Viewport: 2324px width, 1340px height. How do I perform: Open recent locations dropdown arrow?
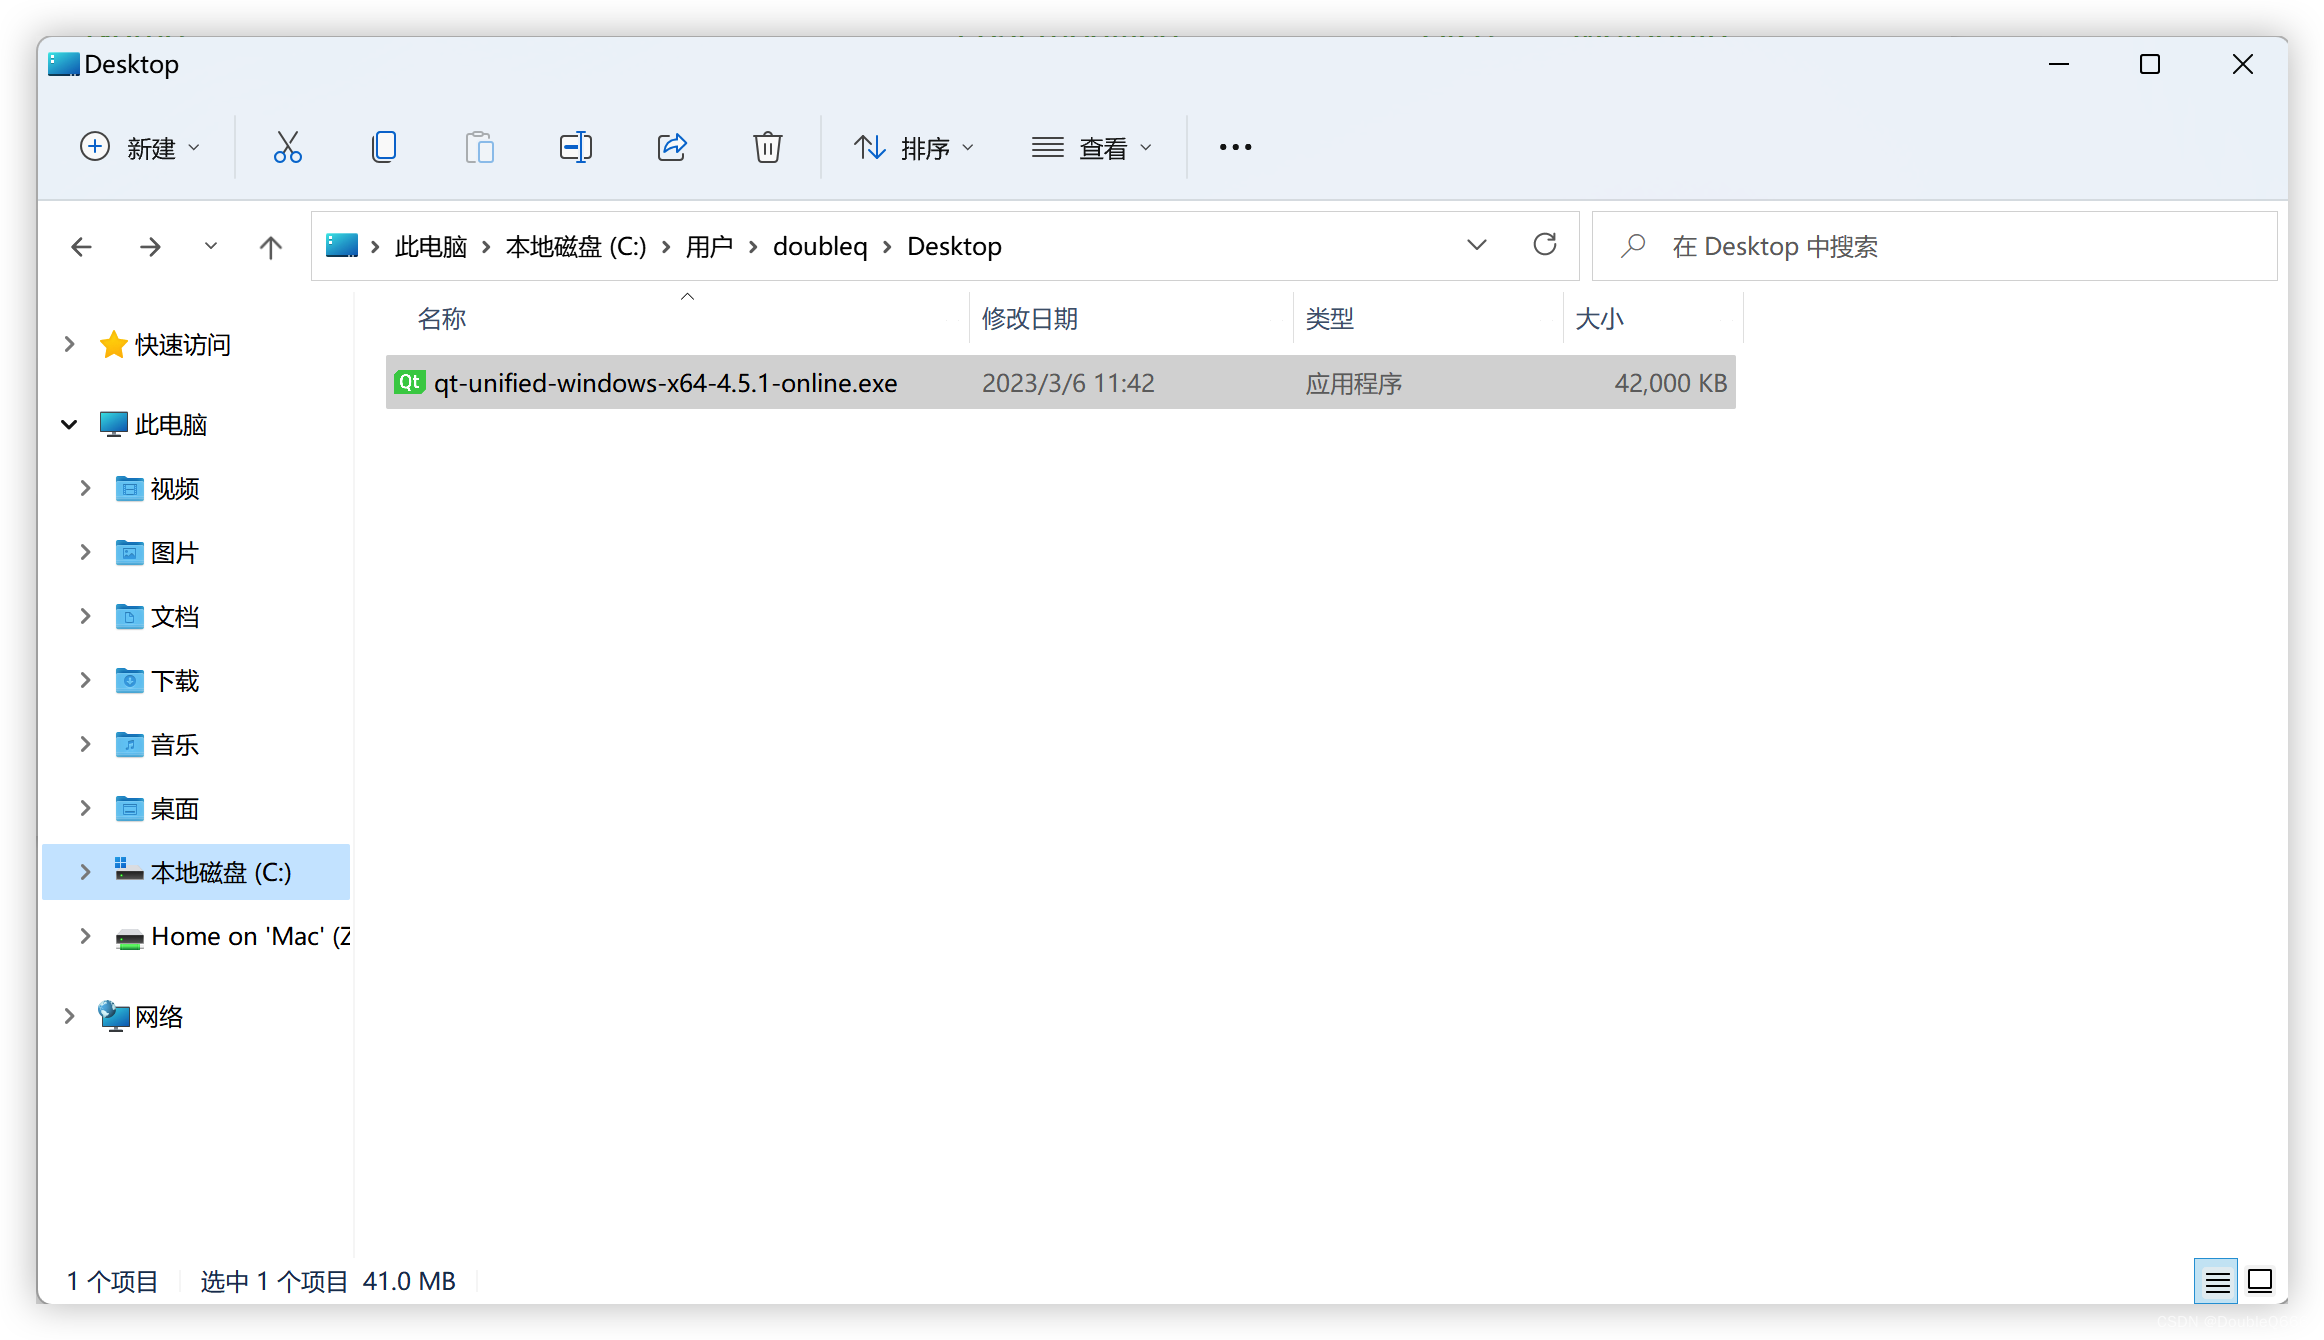210,246
